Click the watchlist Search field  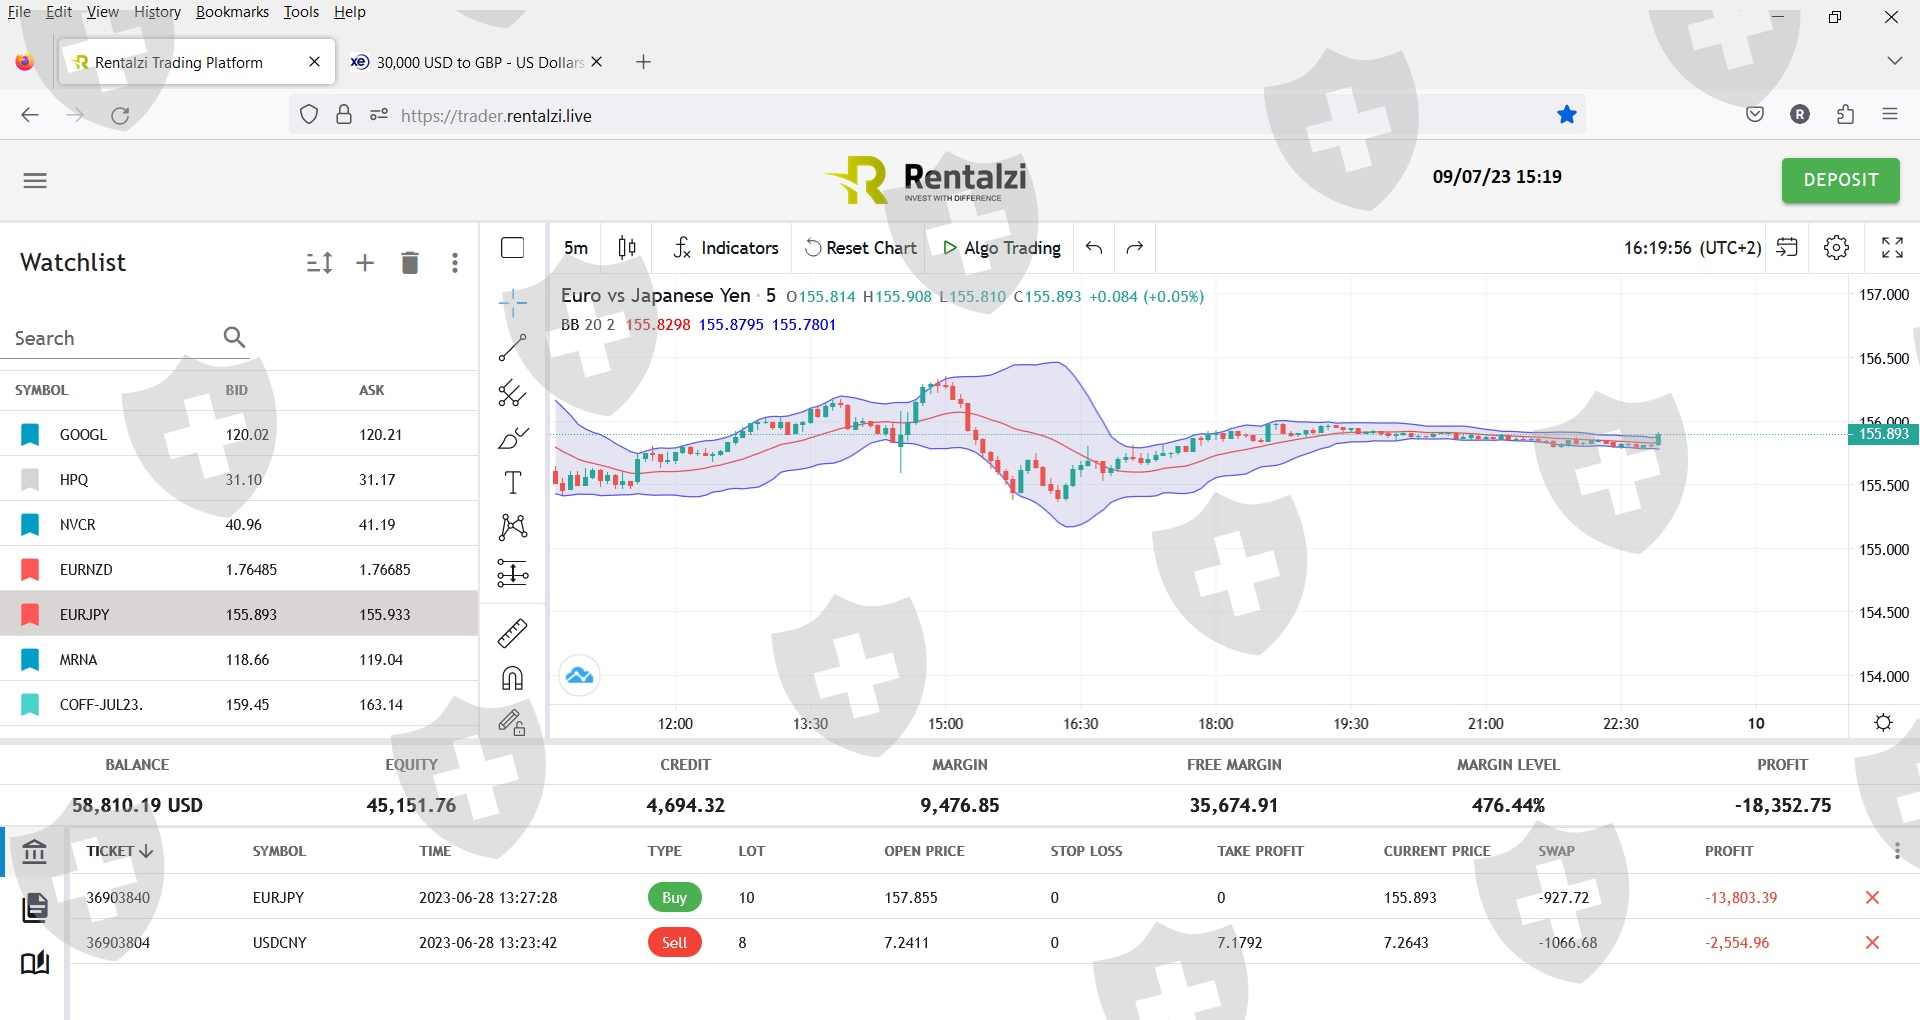click(x=115, y=338)
